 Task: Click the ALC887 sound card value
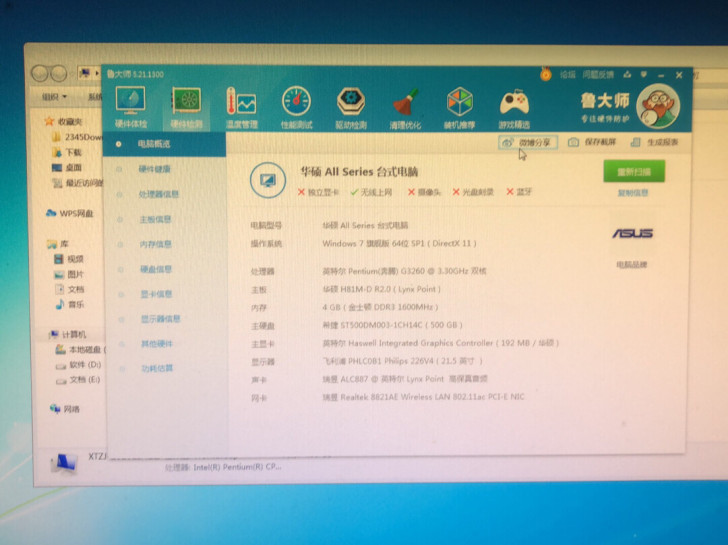[x=405, y=379]
